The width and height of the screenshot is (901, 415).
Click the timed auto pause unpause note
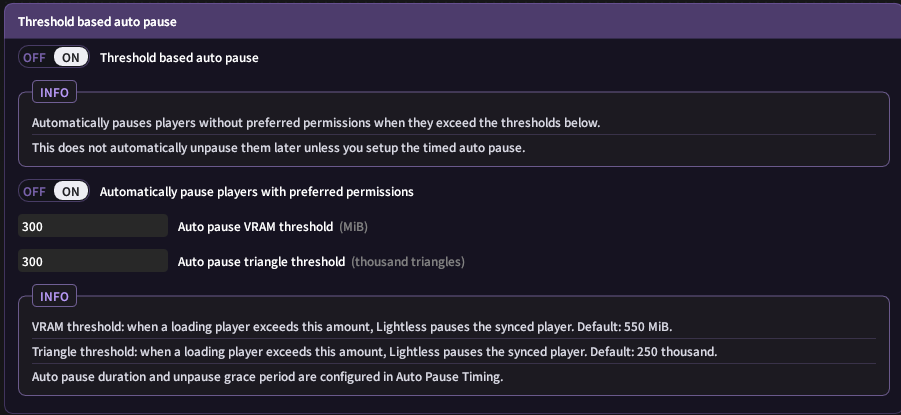point(279,148)
